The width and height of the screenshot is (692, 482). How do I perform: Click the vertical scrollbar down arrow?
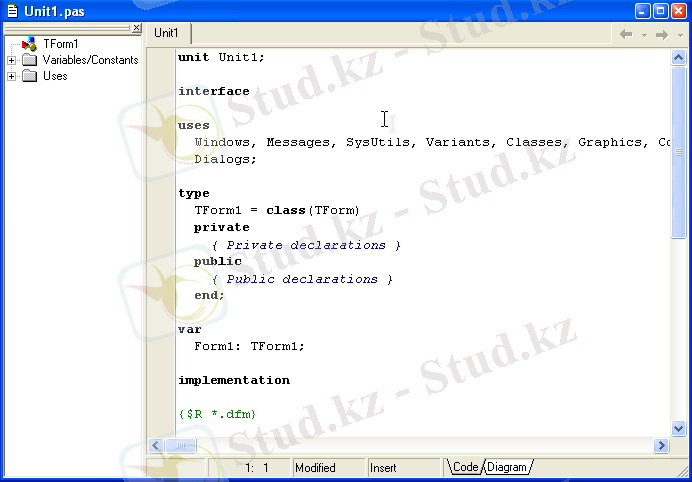coord(678,428)
